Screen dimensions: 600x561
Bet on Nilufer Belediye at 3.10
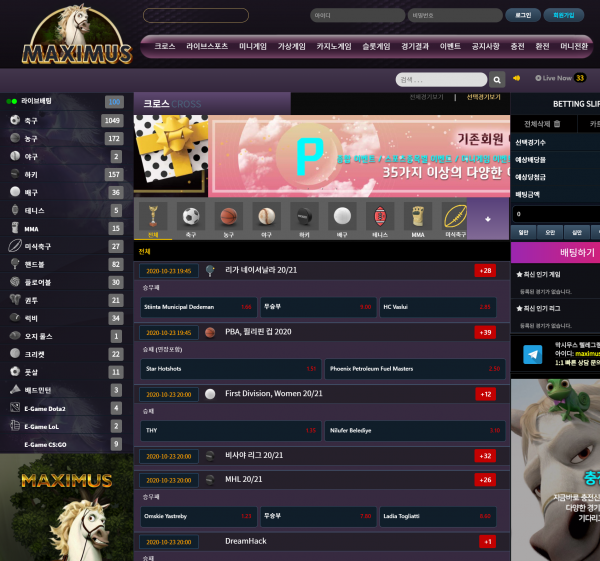(415, 431)
